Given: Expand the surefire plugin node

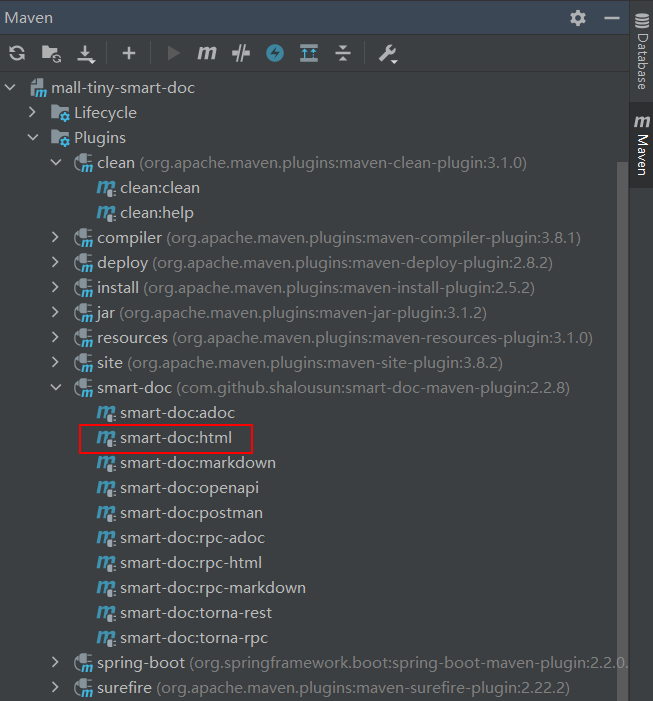Looking at the screenshot, I should (55, 688).
